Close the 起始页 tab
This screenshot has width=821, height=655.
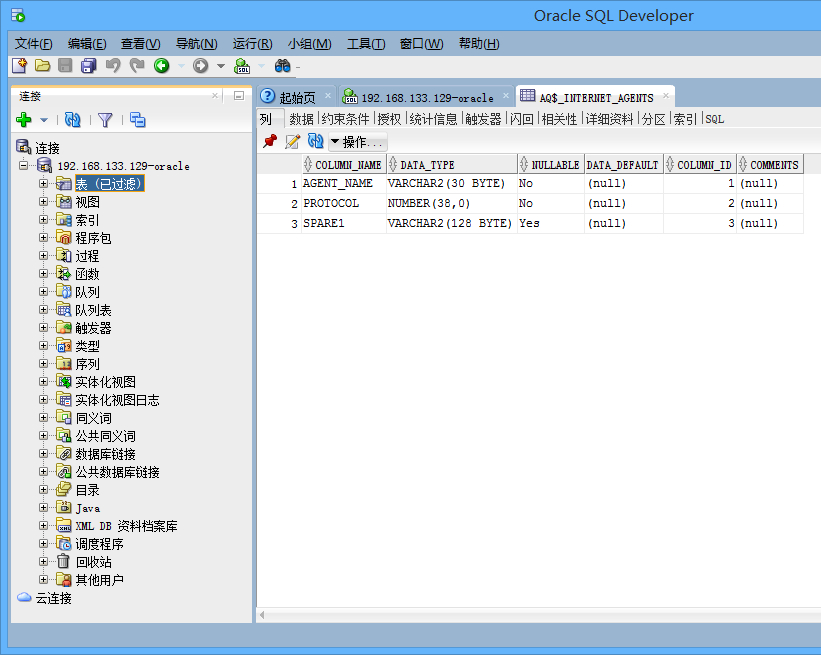328,96
